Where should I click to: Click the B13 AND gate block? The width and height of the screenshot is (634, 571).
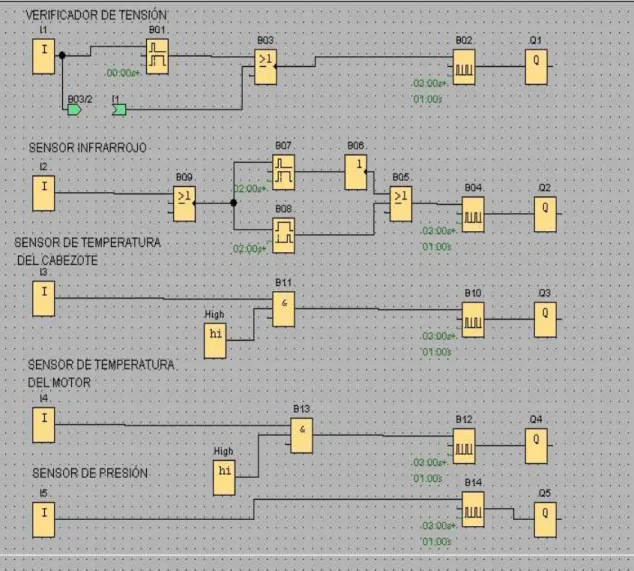click(302, 436)
